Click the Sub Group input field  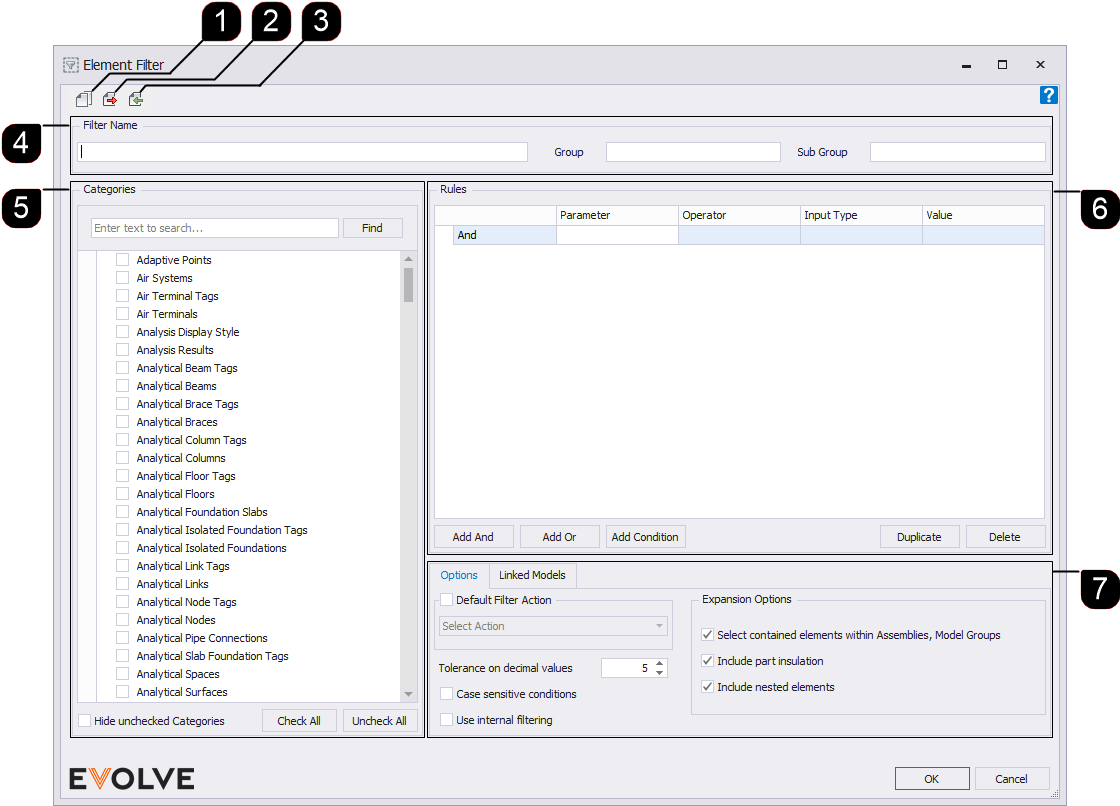click(957, 151)
